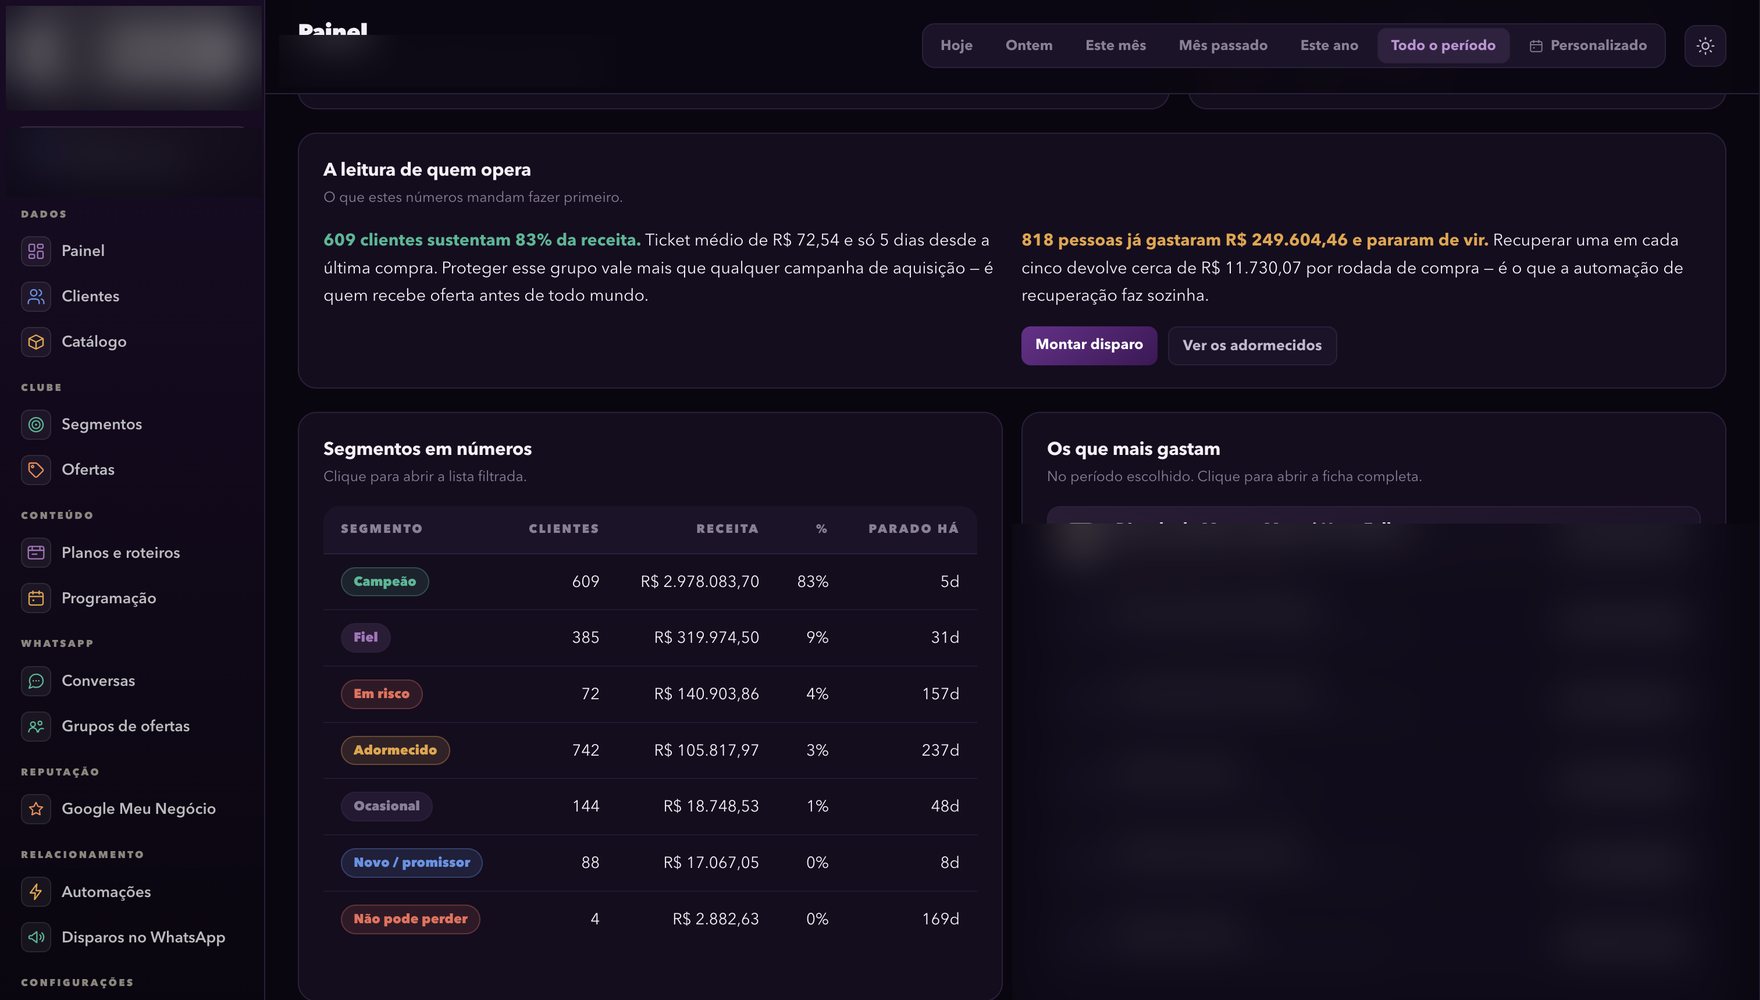Open the Não pode perder badge
The height and width of the screenshot is (1000, 1760).
[410, 919]
